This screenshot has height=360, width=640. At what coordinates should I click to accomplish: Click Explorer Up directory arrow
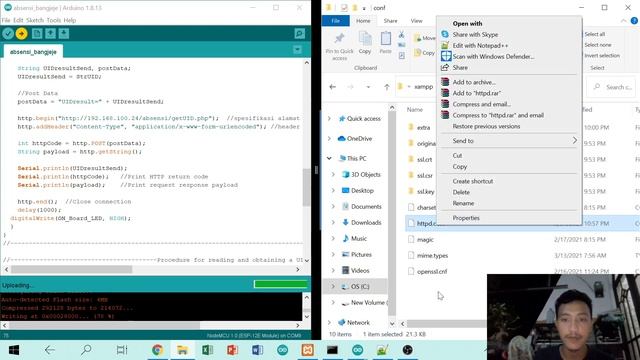[x=387, y=87]
